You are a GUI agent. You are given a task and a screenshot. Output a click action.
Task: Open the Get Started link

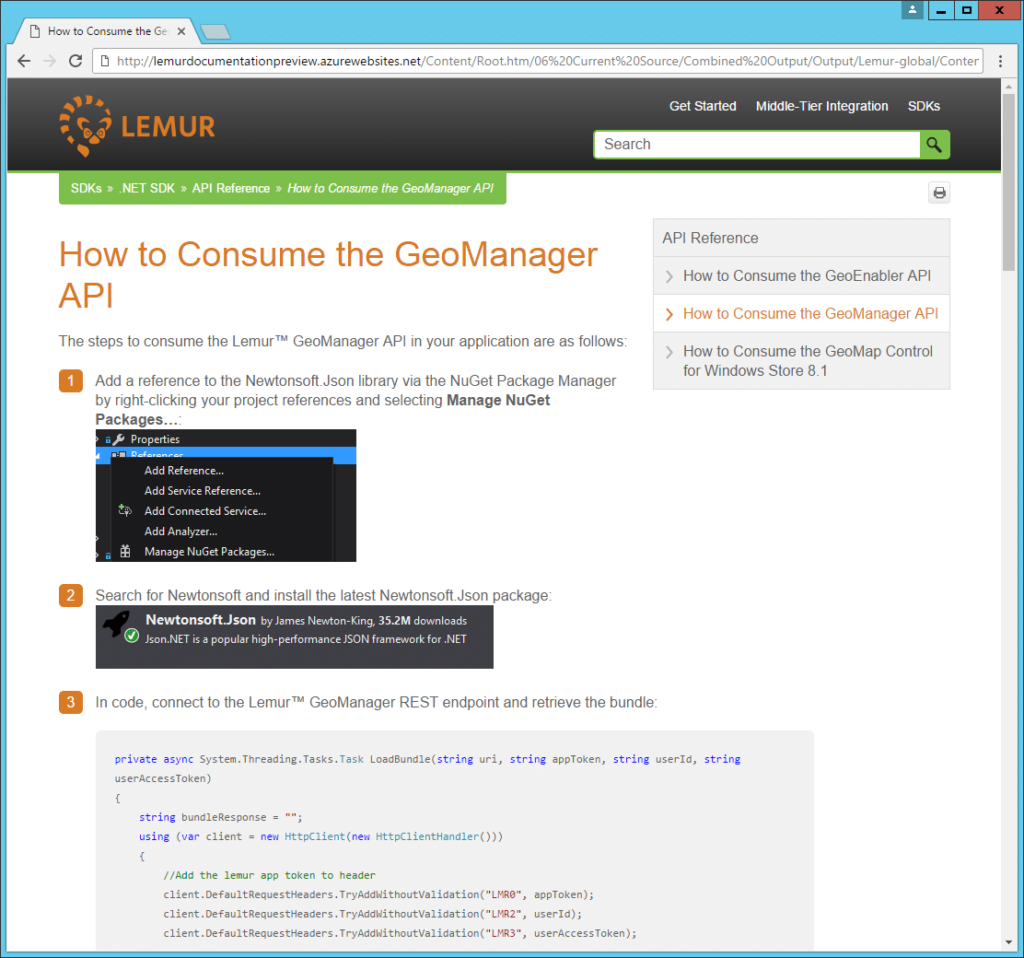pos(702,106)
